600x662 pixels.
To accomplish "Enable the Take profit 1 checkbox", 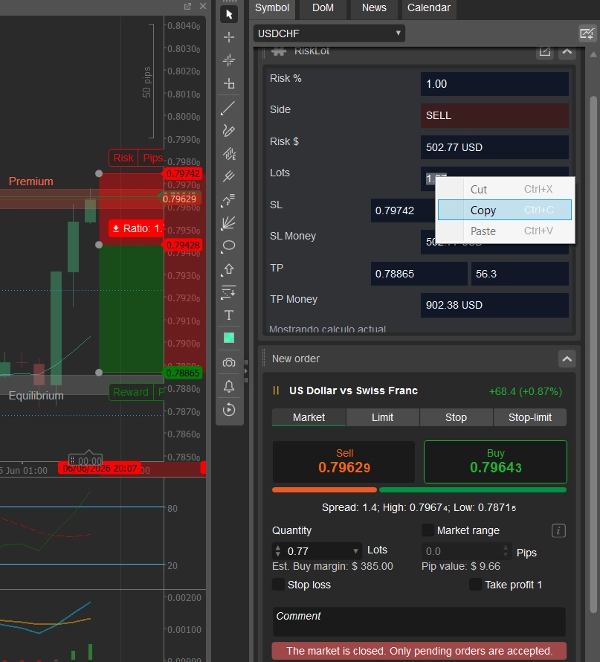I will click(475, 584).
